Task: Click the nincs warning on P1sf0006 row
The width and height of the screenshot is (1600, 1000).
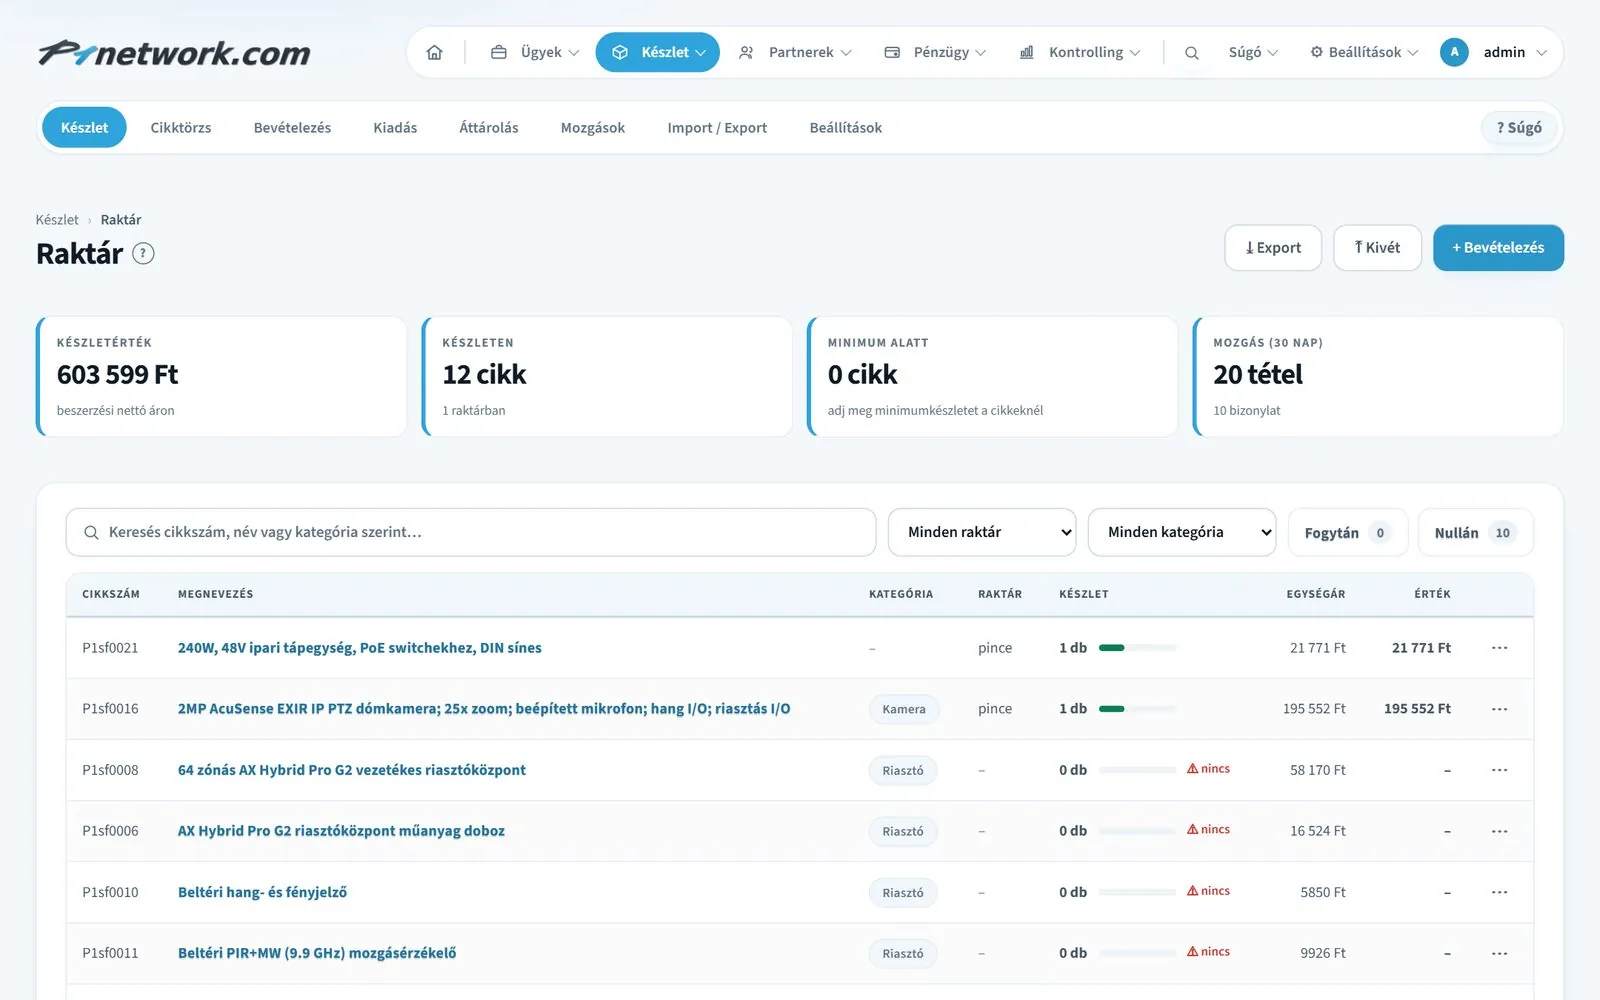Action: [1208, 830]
